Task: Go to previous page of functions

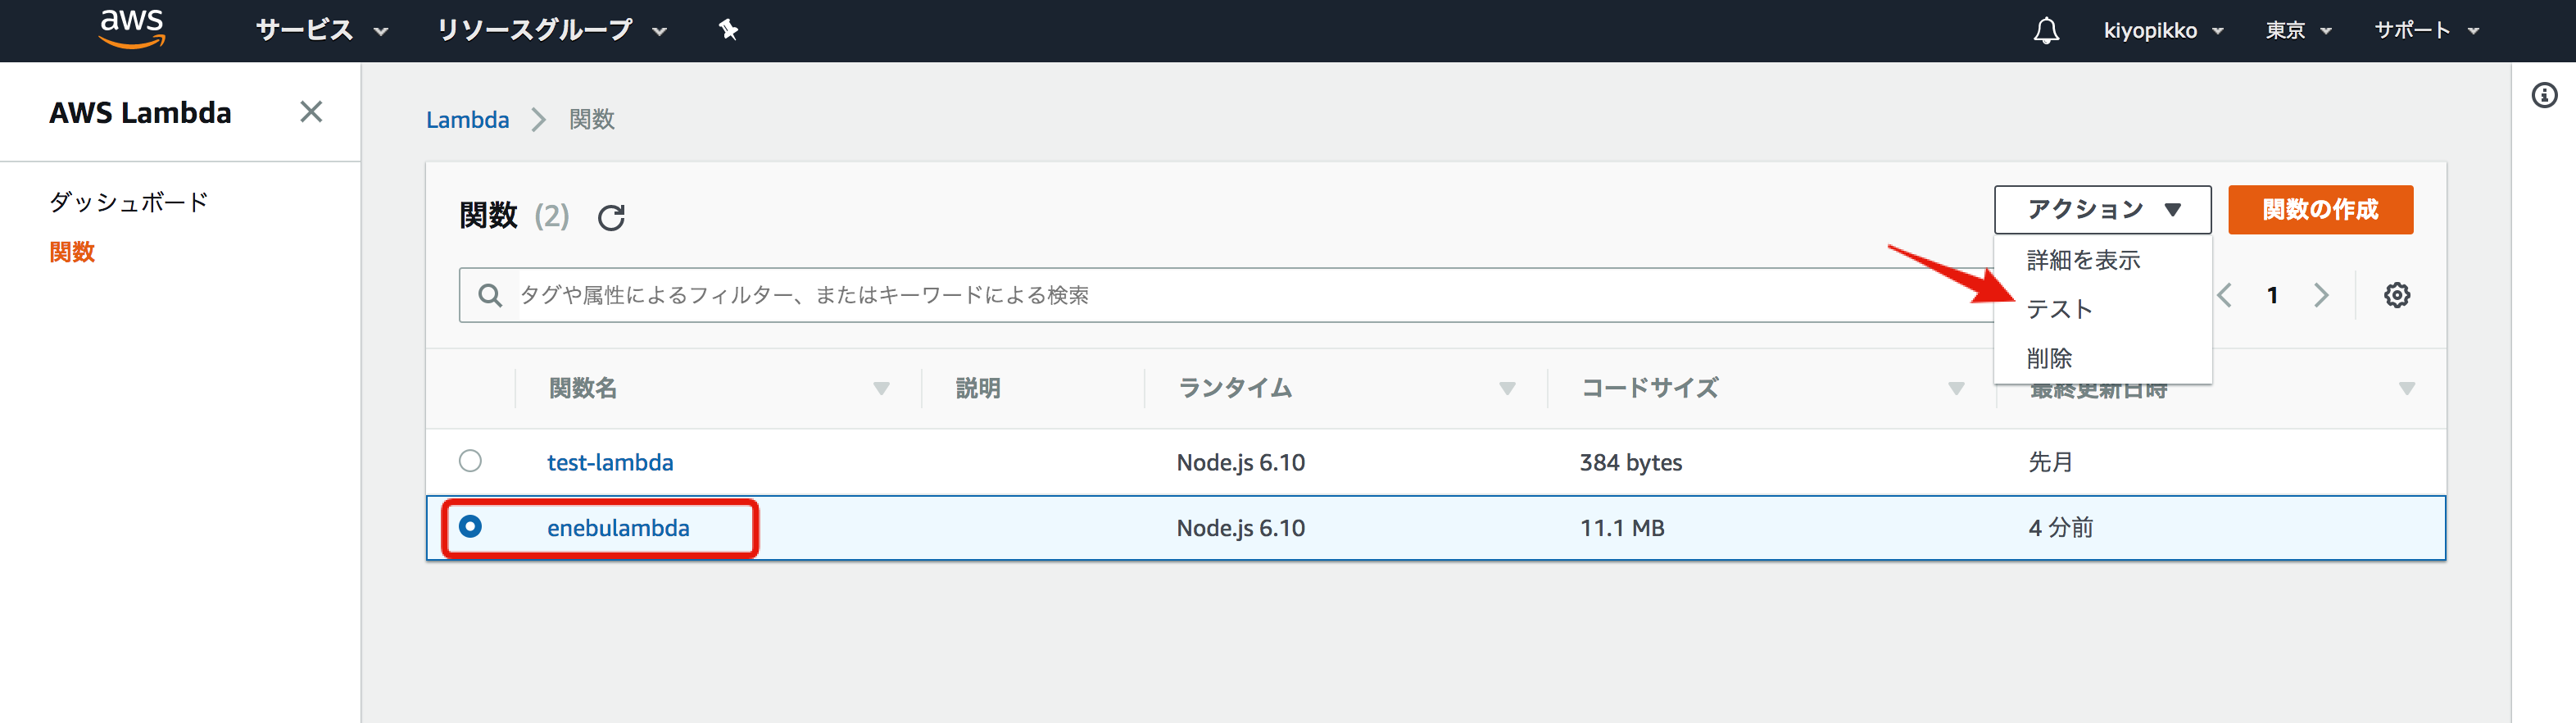Action: click(x=2225, y=295)
